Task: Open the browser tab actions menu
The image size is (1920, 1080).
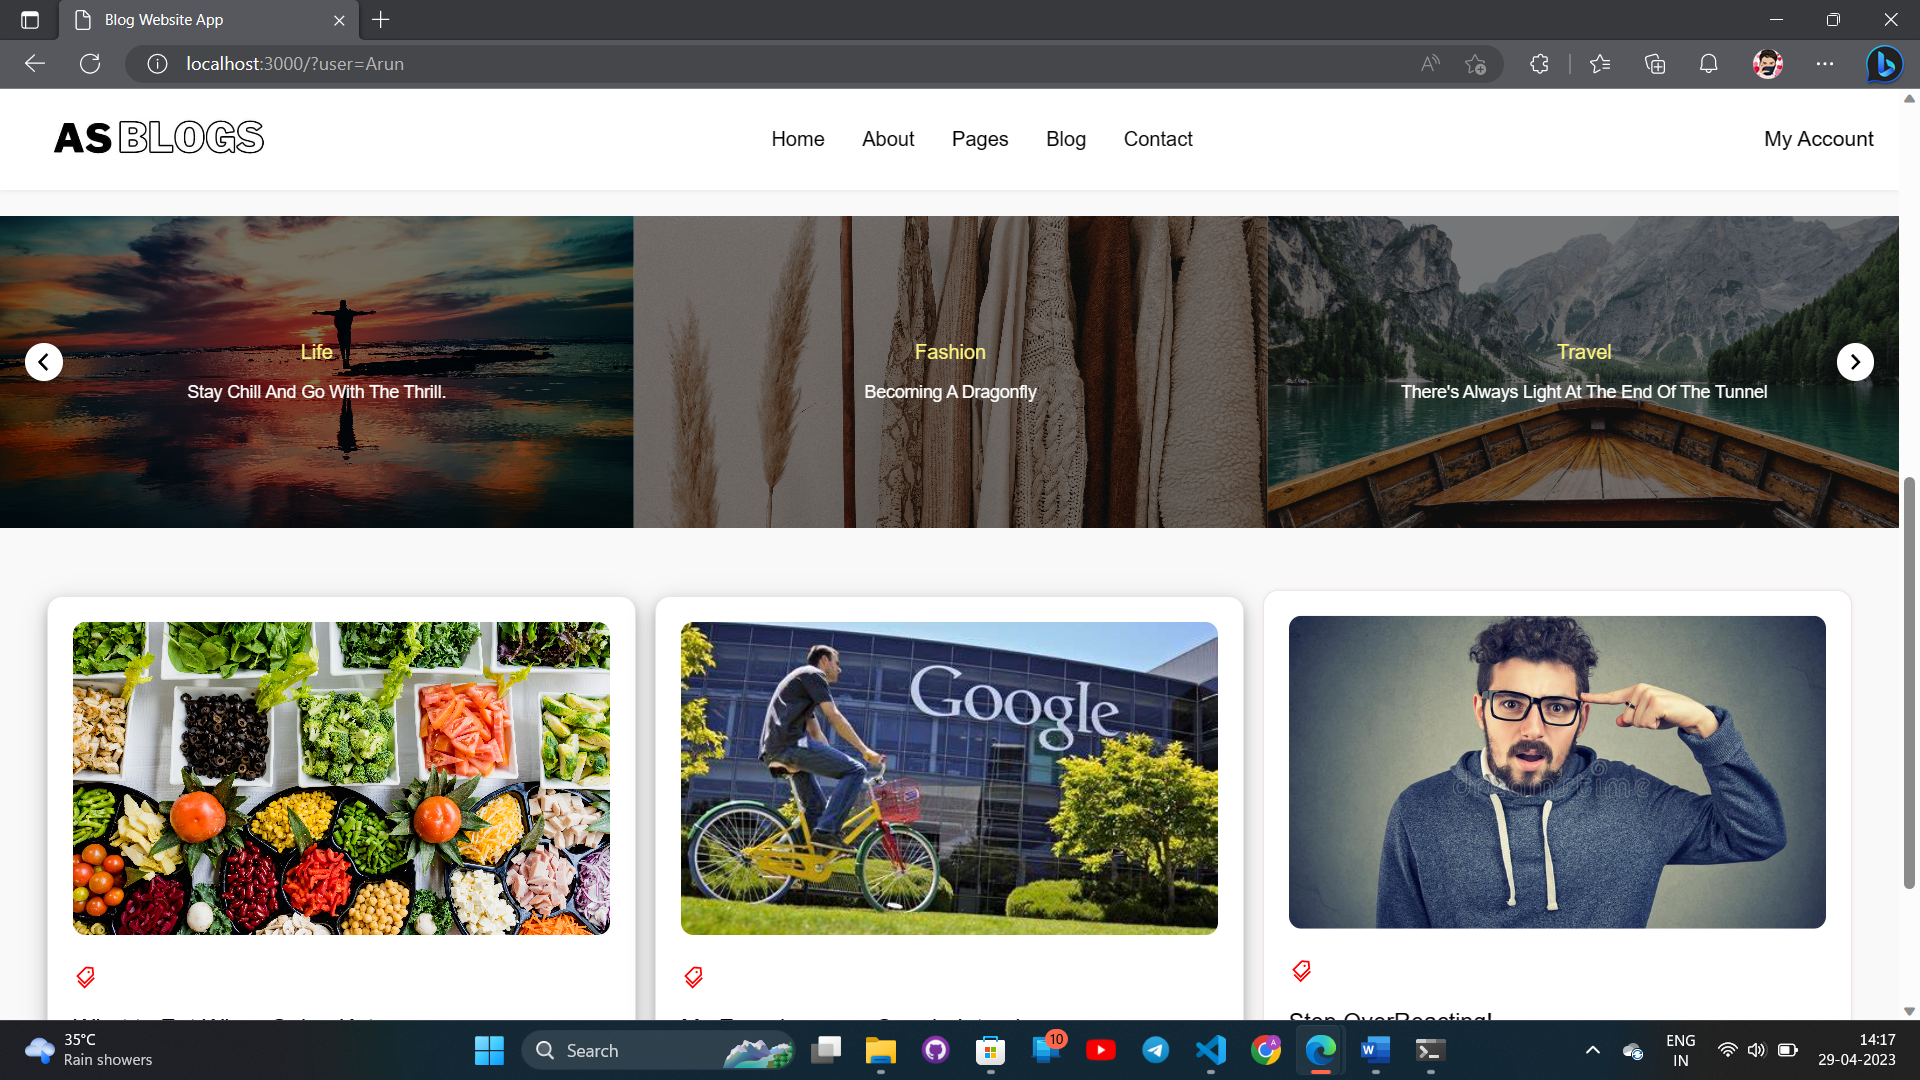Action: point(30,20)
